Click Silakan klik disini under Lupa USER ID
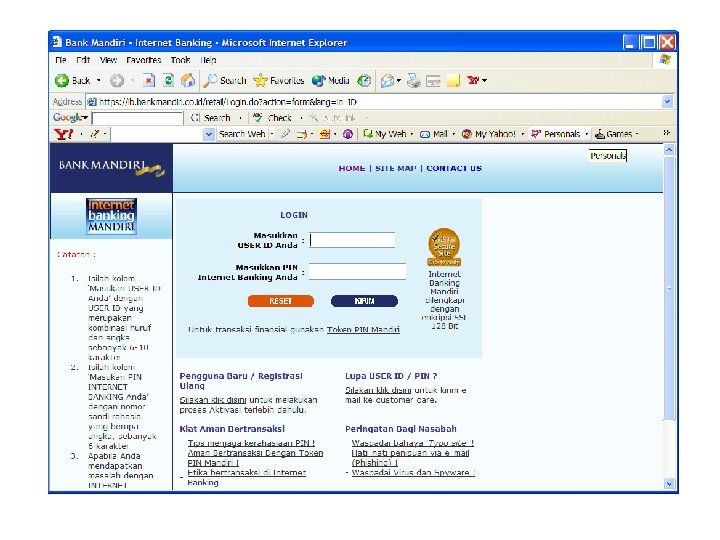720x540 pixels. click(x=378, y=390)
